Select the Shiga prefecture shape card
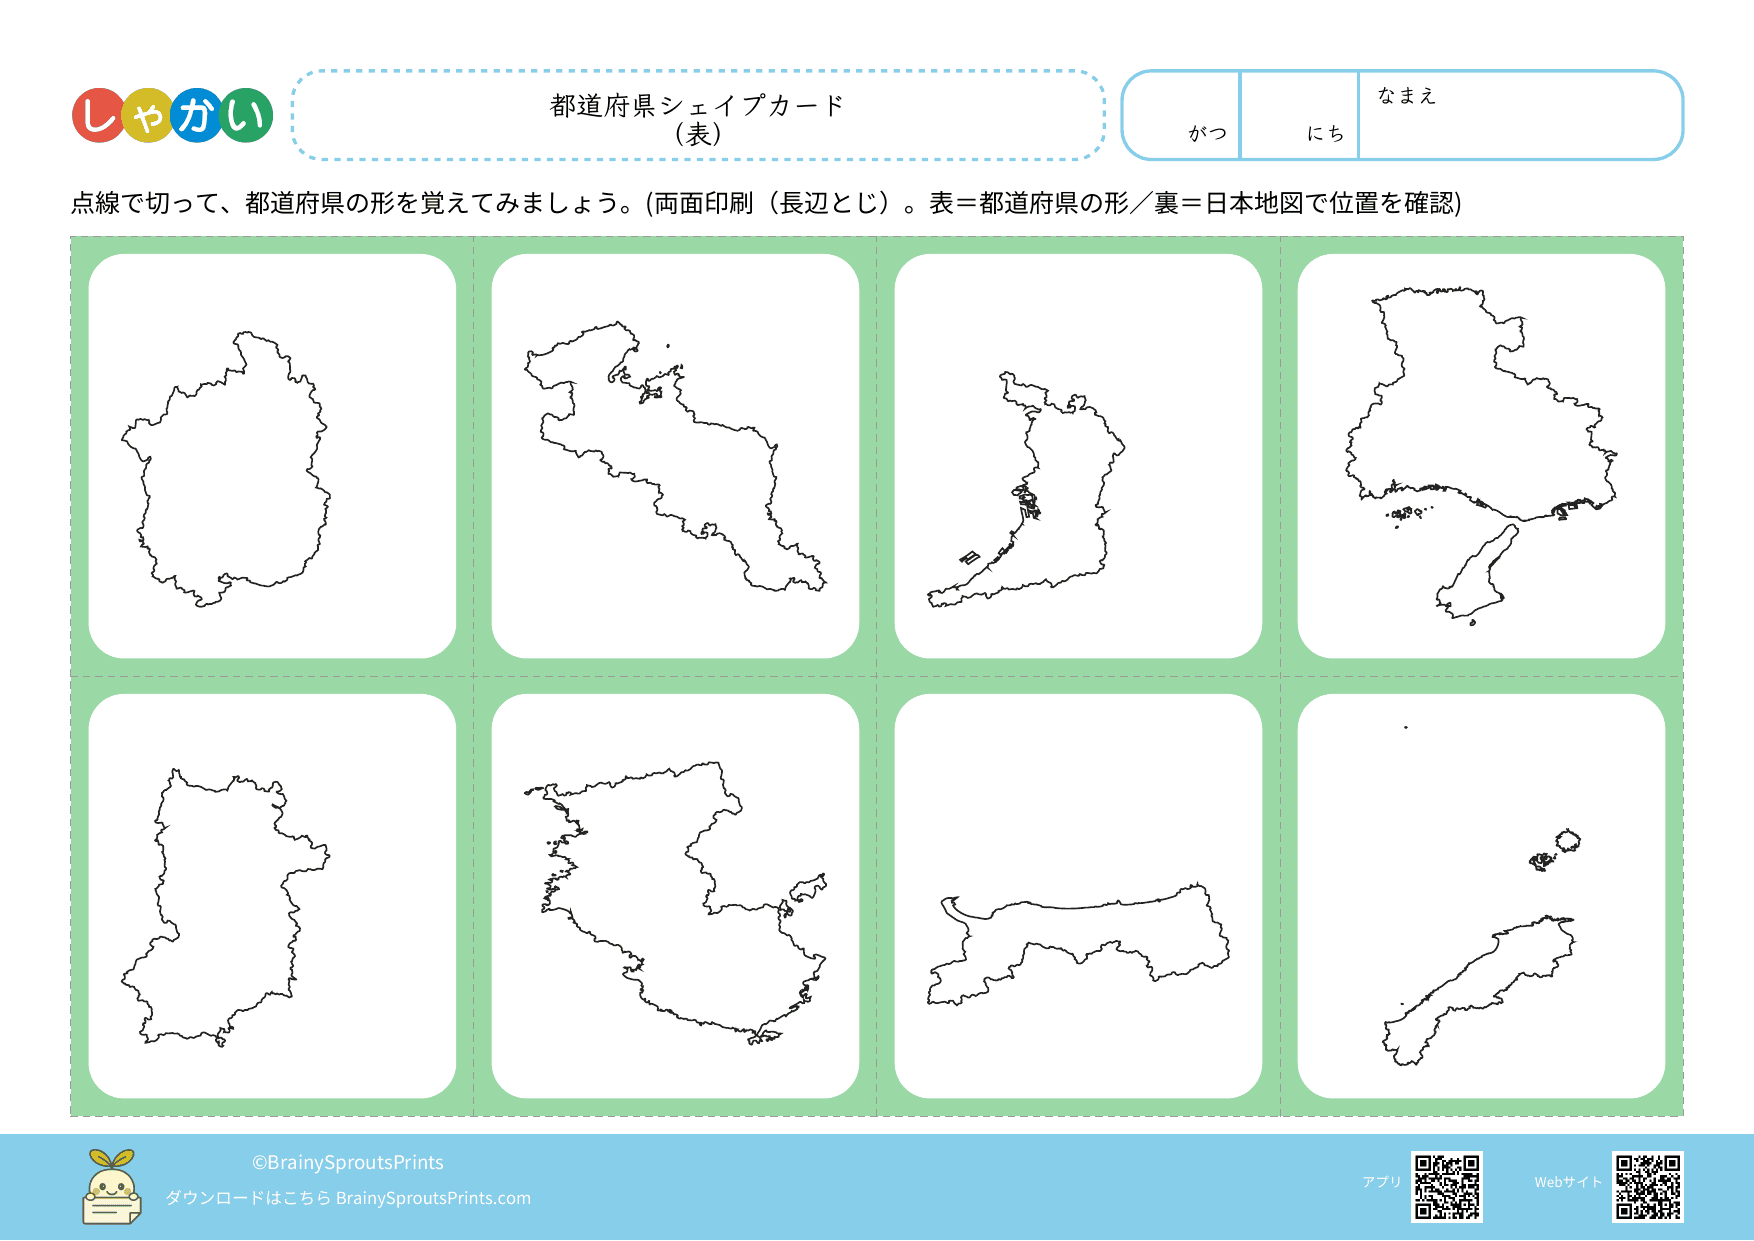Image resolution: width=1754 pixels, height=1241 pixels. (x=272, y=456)
